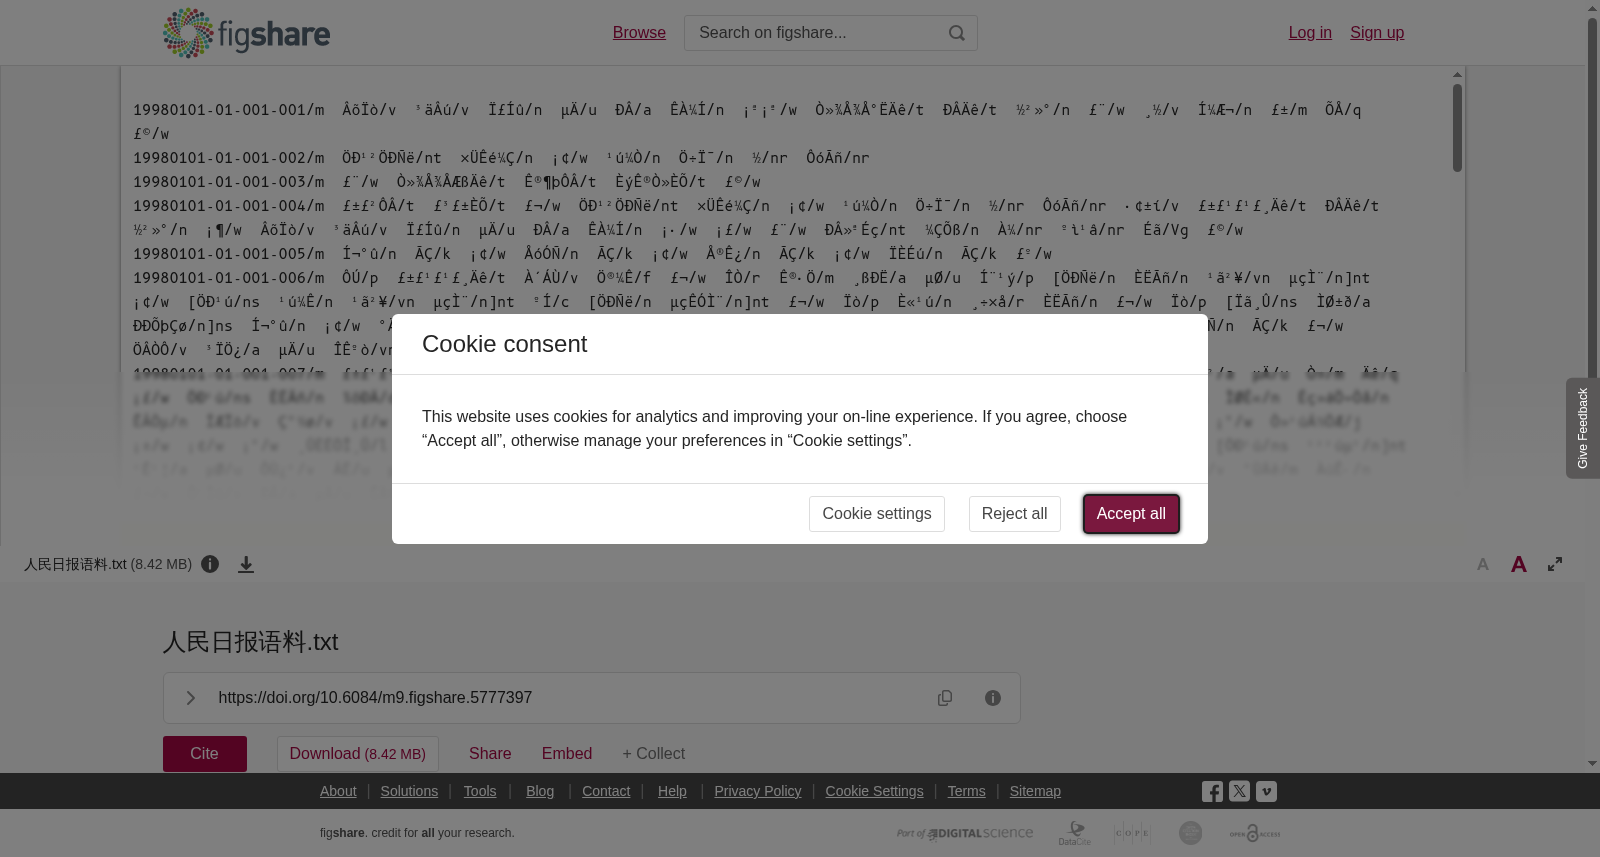The height and width of the screenshot is (857, 1600).
Task: Click the Cite button
Action: [x=205, y=754]
